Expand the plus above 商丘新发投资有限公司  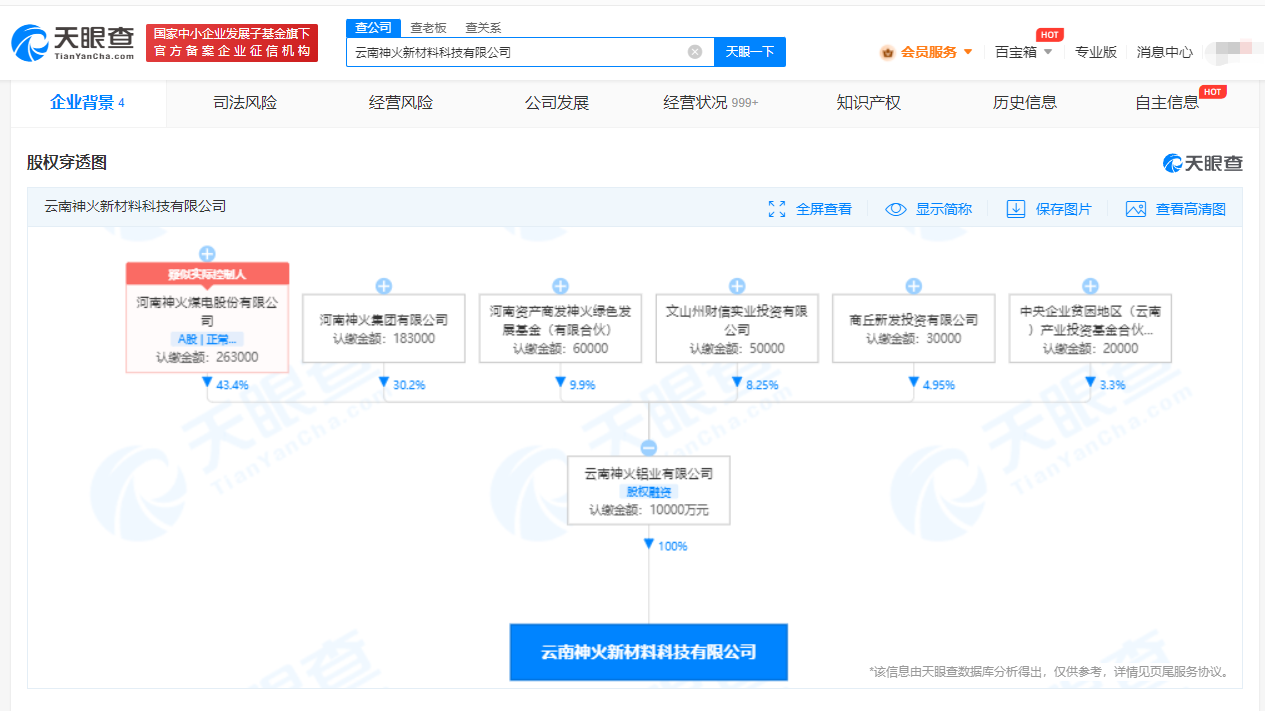pyautogui.click(x=914, y=286)
